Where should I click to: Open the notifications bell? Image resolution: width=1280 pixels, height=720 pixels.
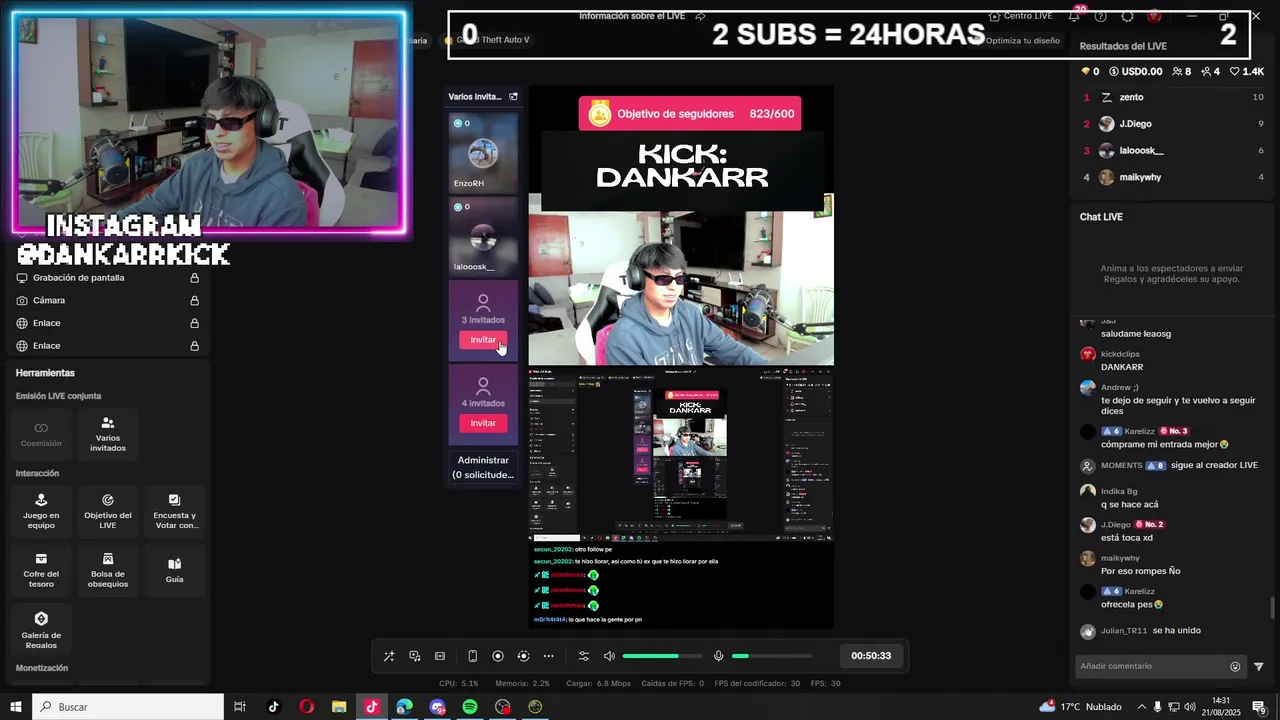tap(1074, 16)
